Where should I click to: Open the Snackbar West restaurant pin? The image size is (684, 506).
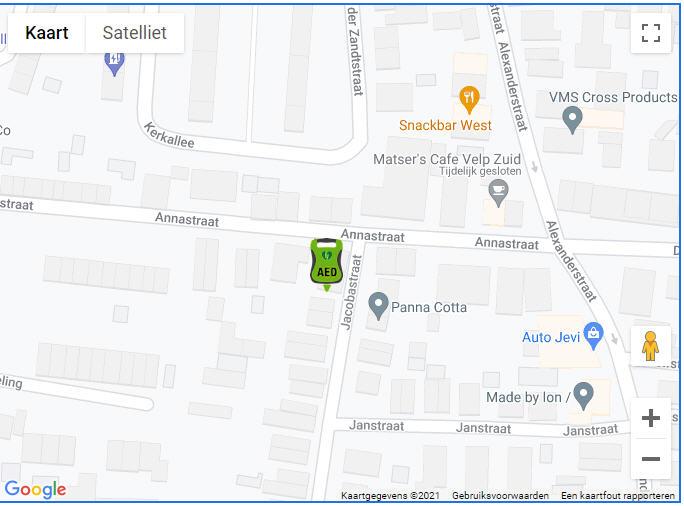469,100
